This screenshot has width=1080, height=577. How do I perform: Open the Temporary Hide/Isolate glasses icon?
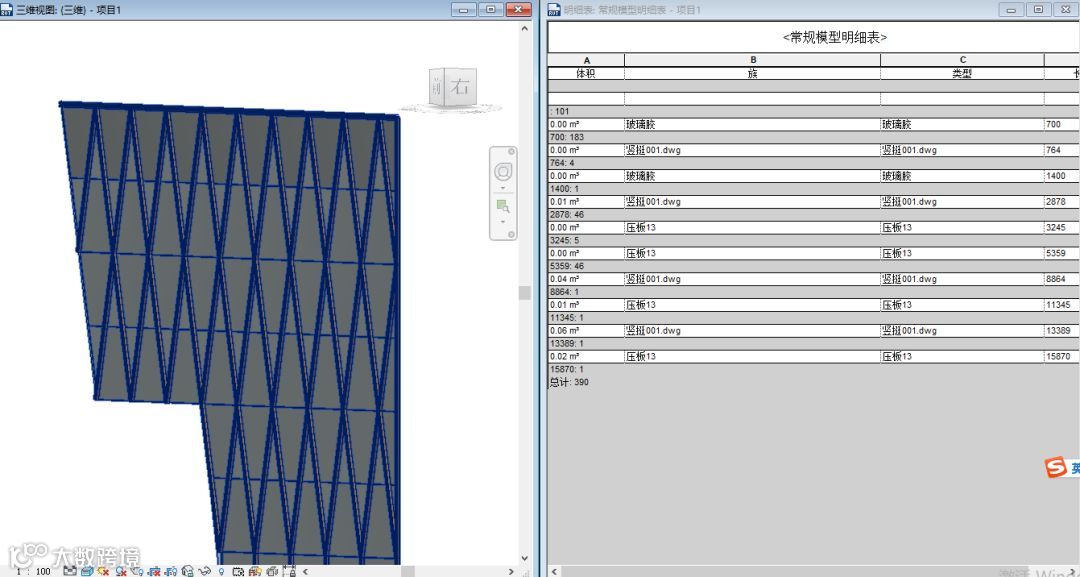(x=204, y=571)
